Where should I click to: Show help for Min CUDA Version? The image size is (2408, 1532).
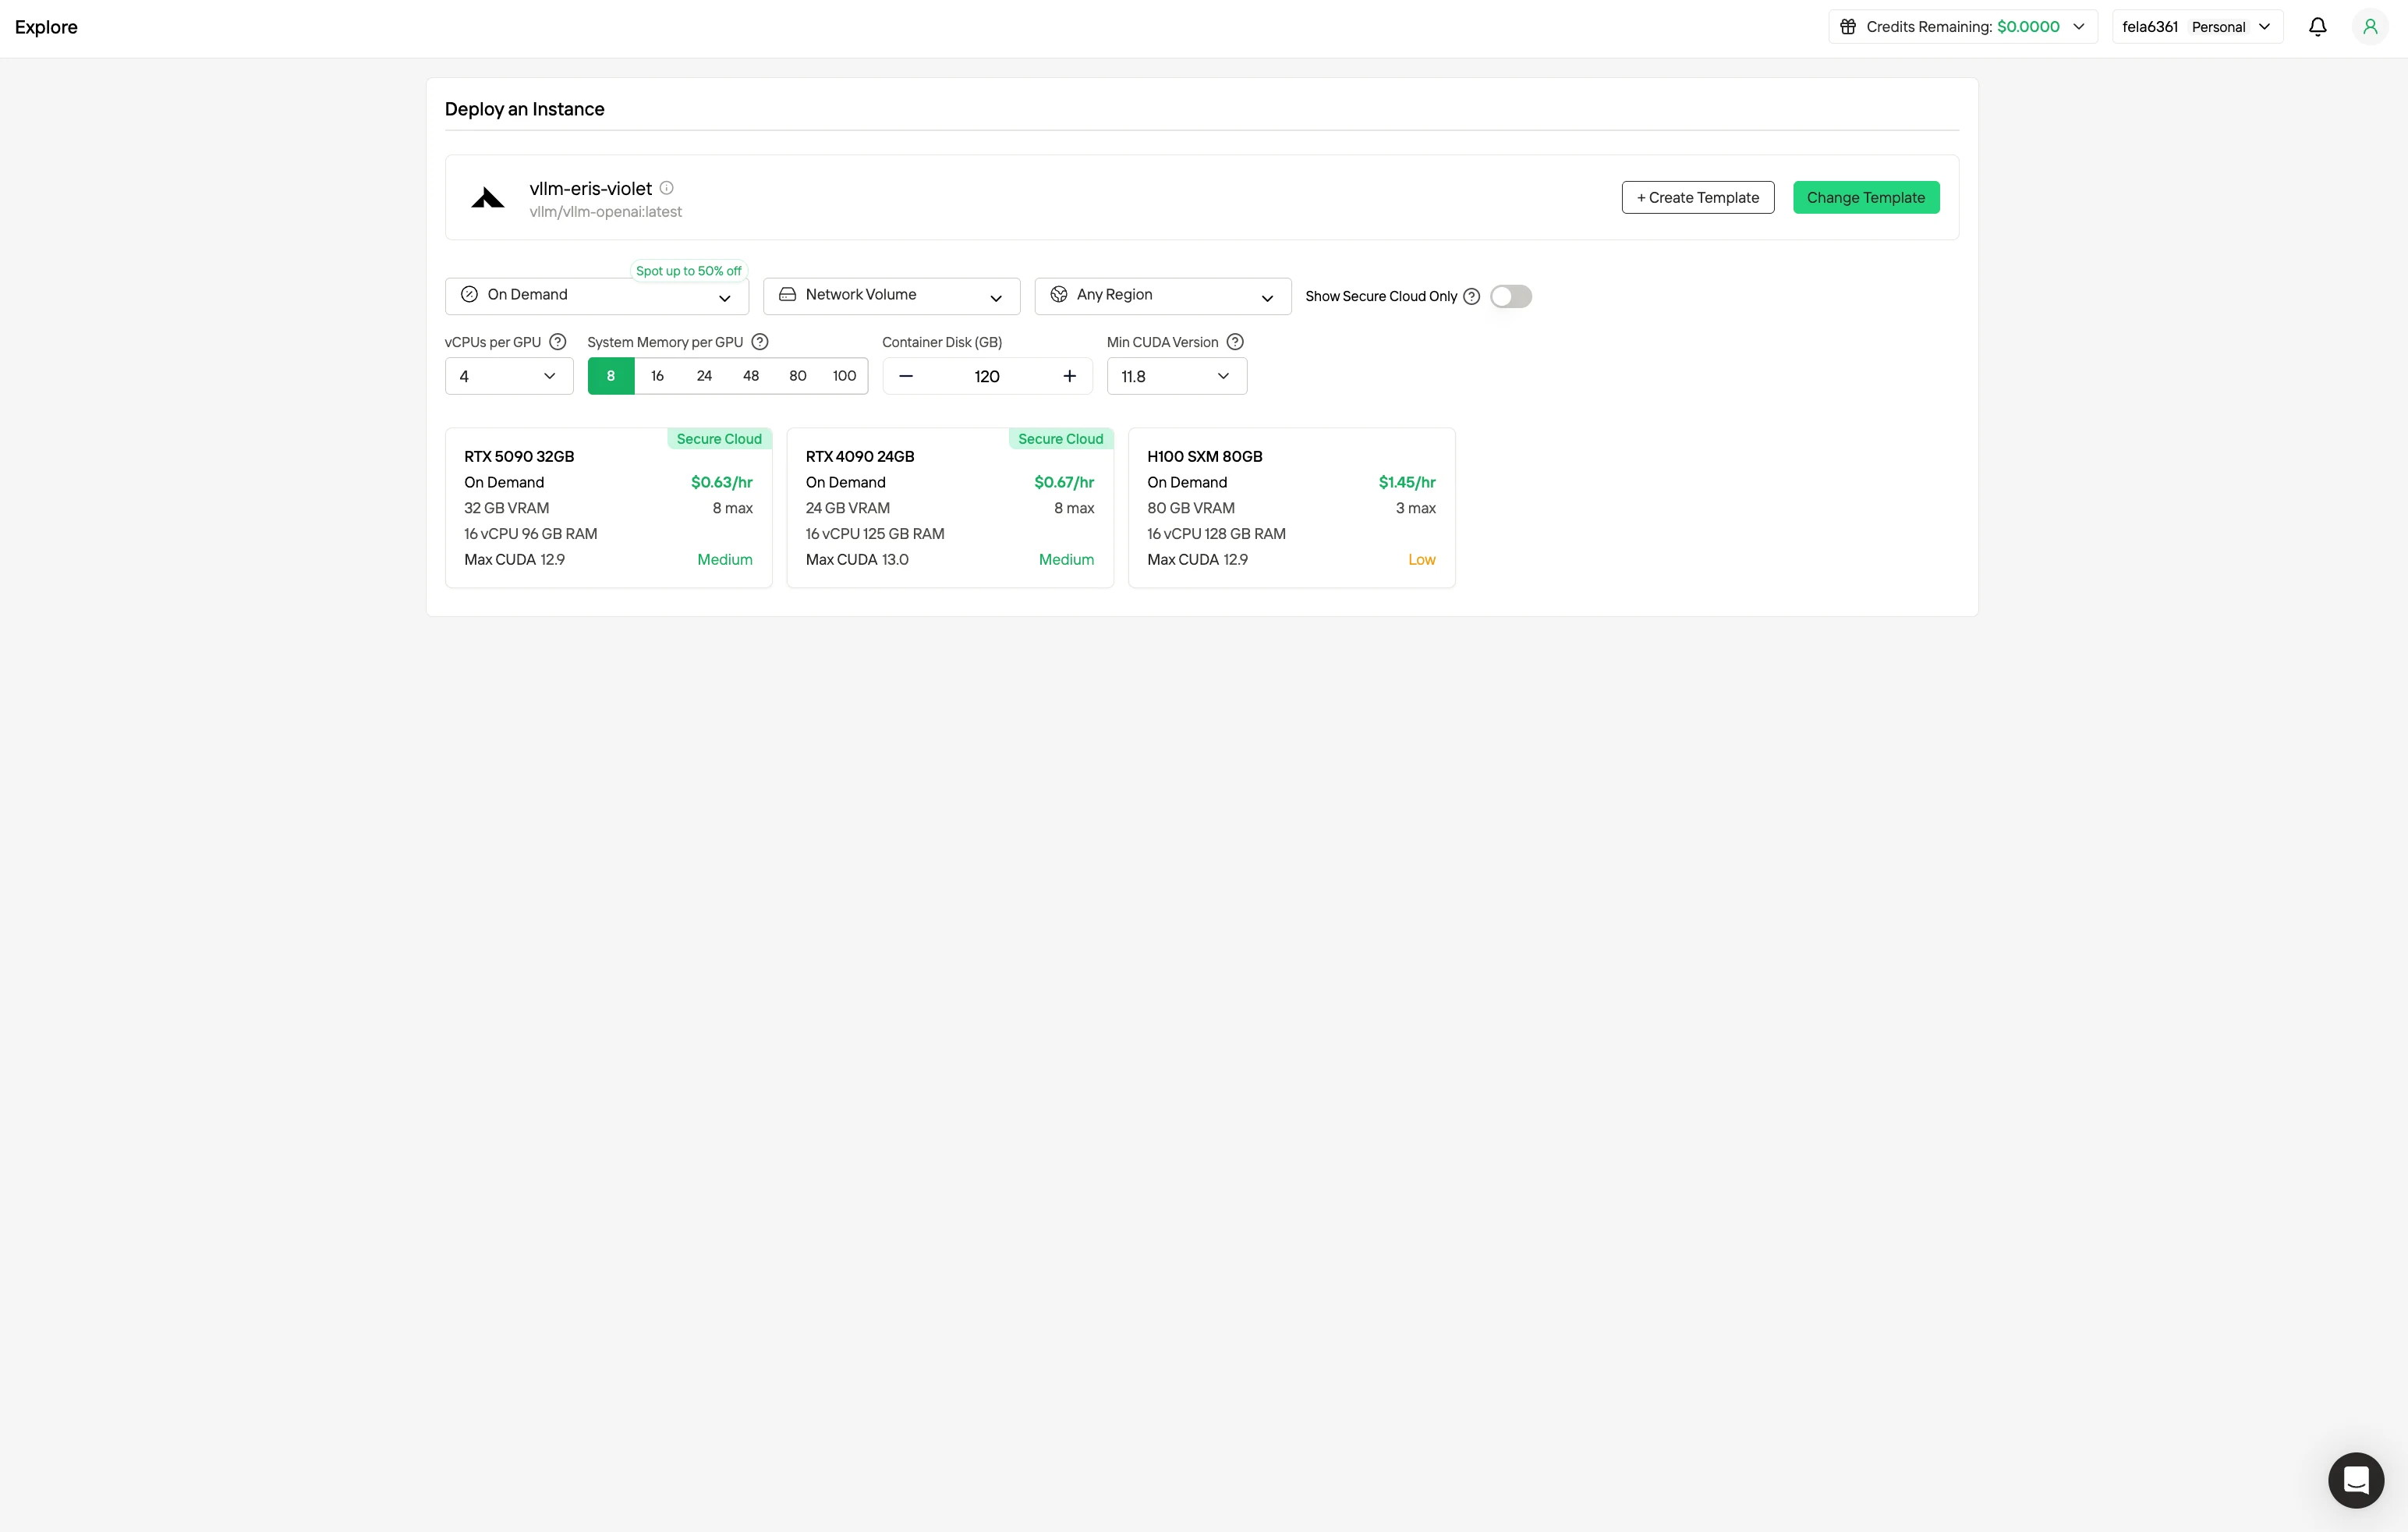tap(1235, 342)
